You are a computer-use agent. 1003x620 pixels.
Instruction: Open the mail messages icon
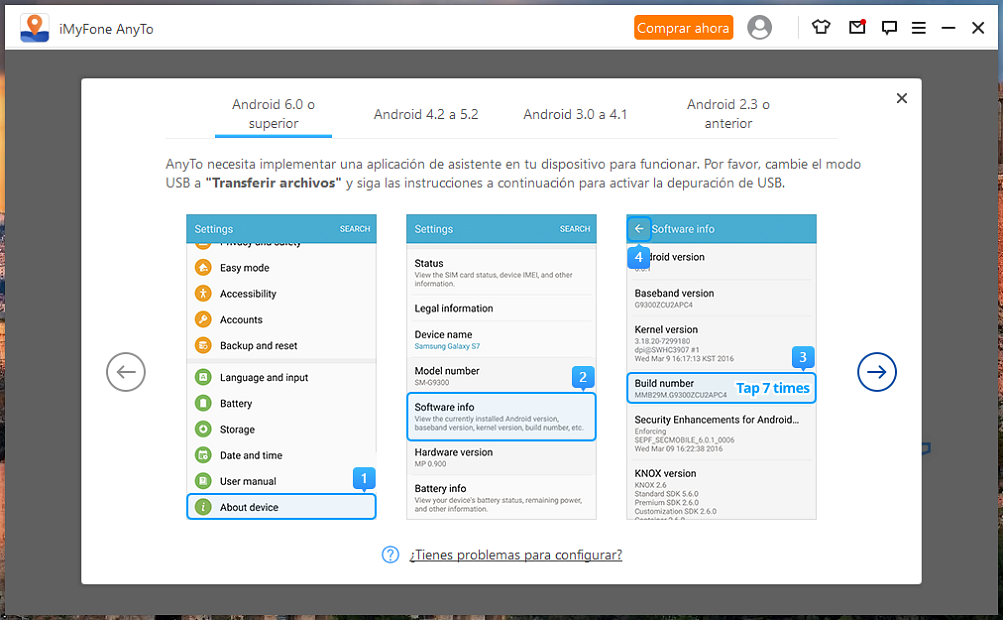(x=857, y=27)
